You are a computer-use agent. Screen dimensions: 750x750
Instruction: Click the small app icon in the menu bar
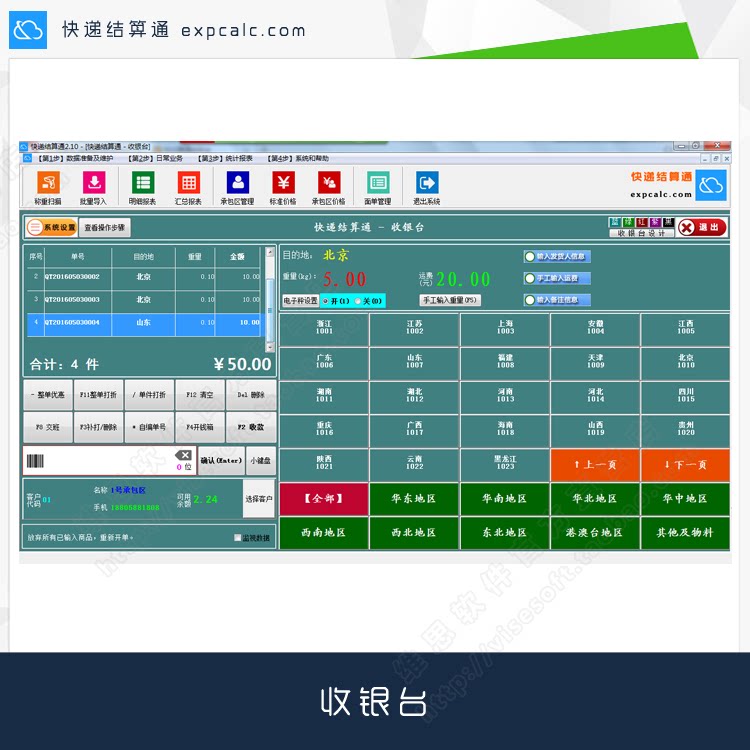[27, 158]
